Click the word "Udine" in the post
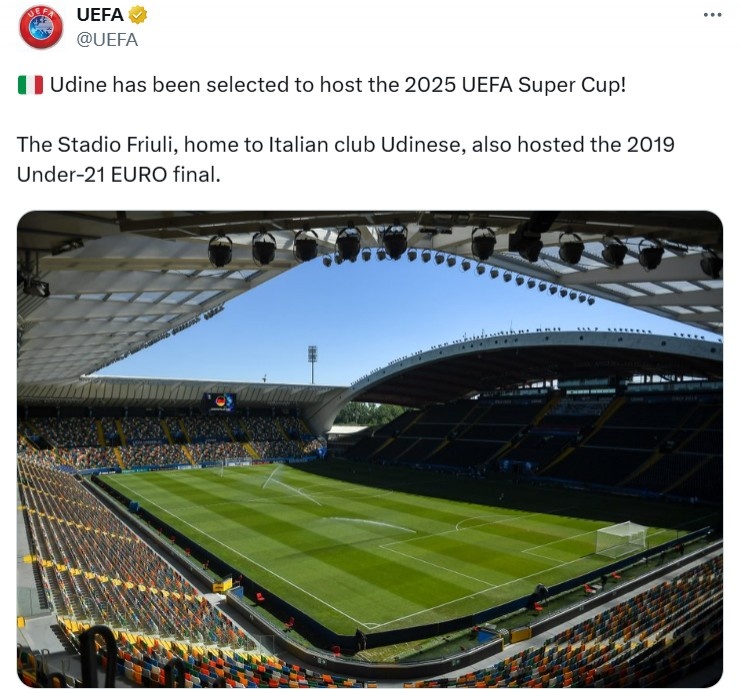The image size is (741, 696). coord(79,85)
